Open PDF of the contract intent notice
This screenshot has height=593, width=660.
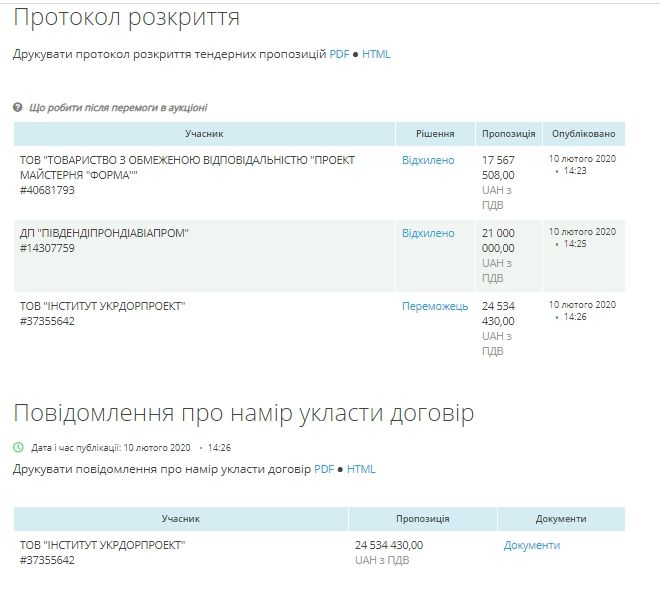coord(324,469)
